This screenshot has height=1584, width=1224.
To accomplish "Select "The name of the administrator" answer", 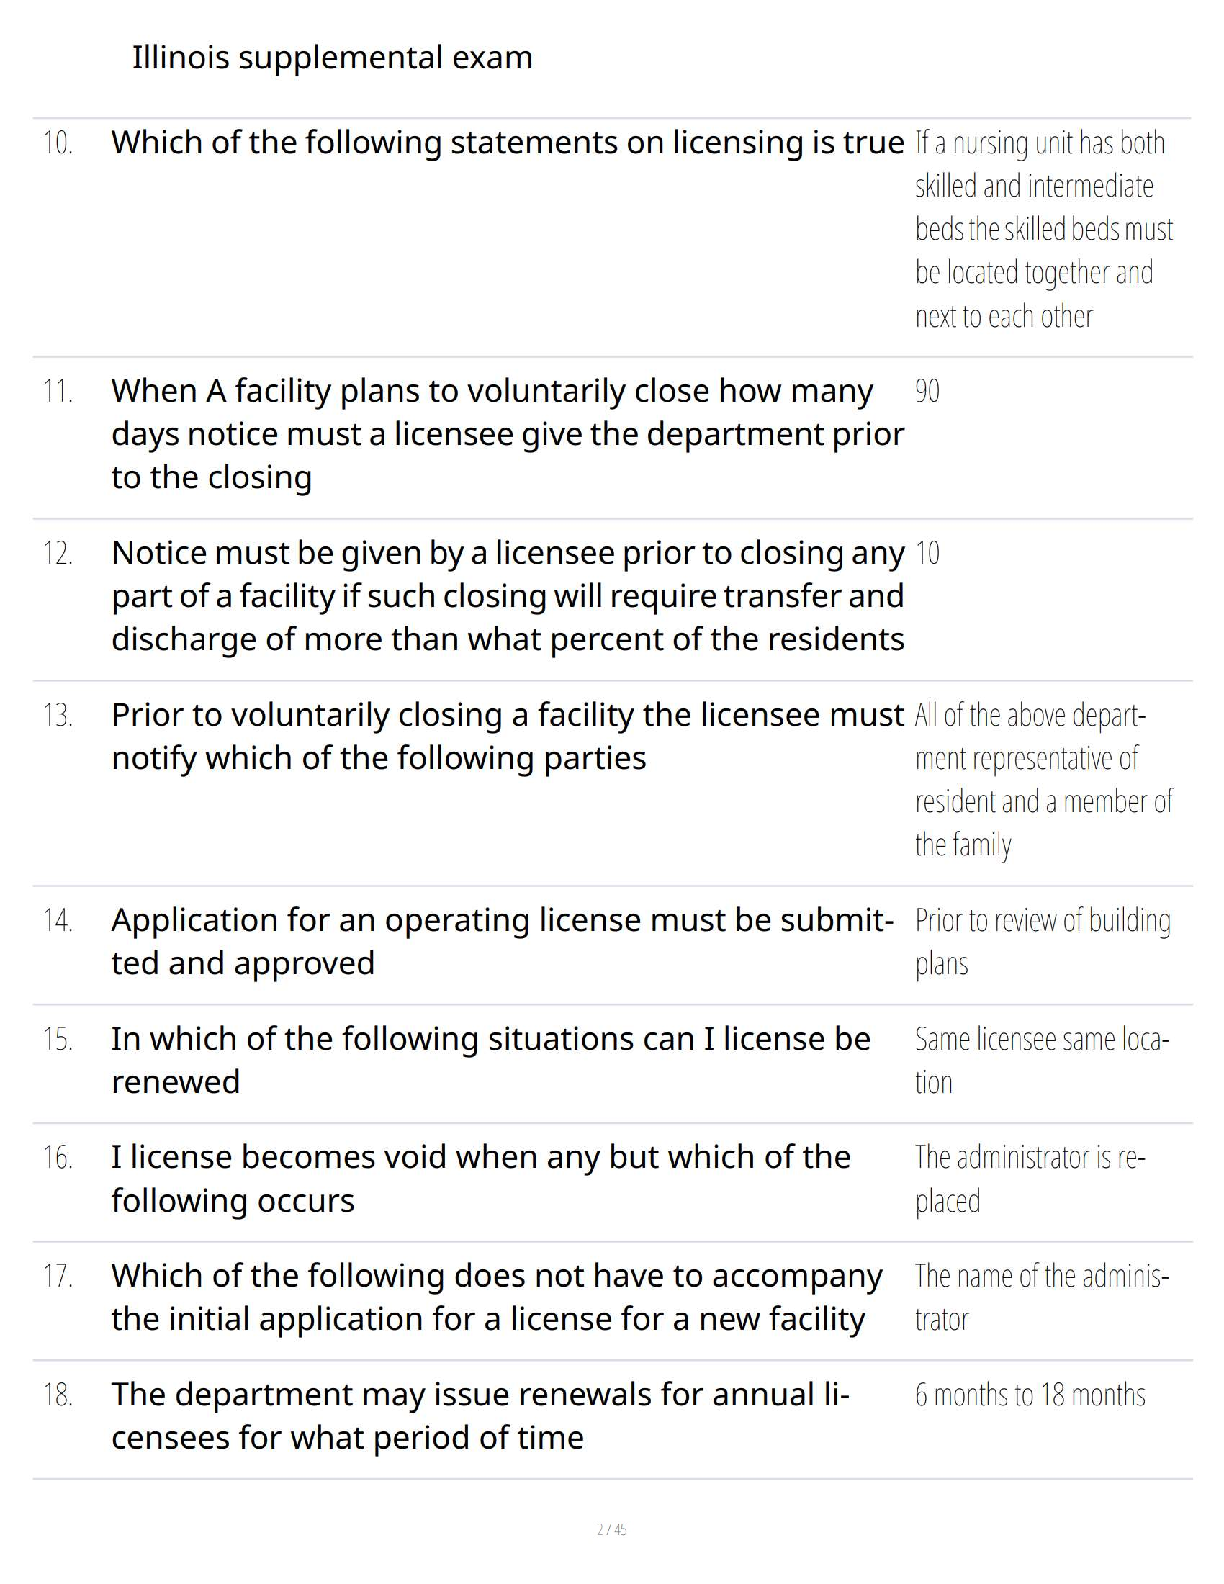I will tap(1041, 1297).
